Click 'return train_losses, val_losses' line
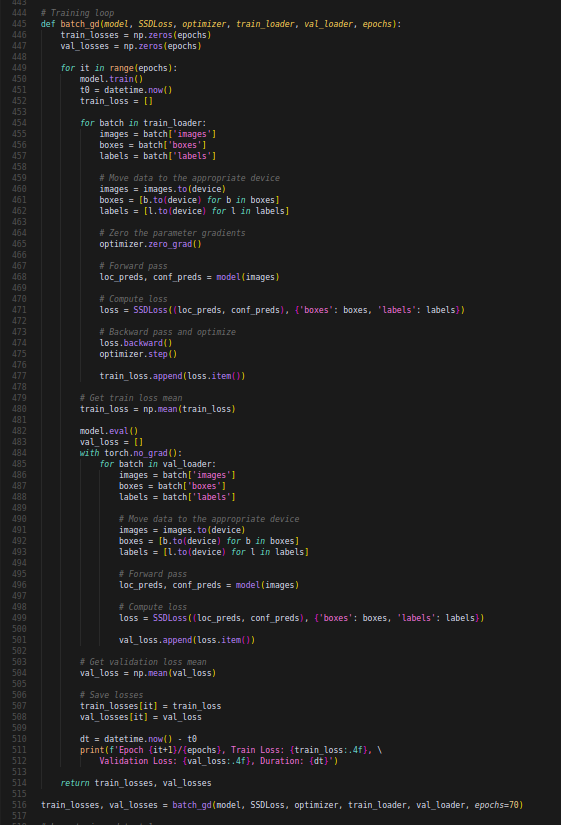Image resolution: width=561 pixels, height=825 pixels. [136, 783]
